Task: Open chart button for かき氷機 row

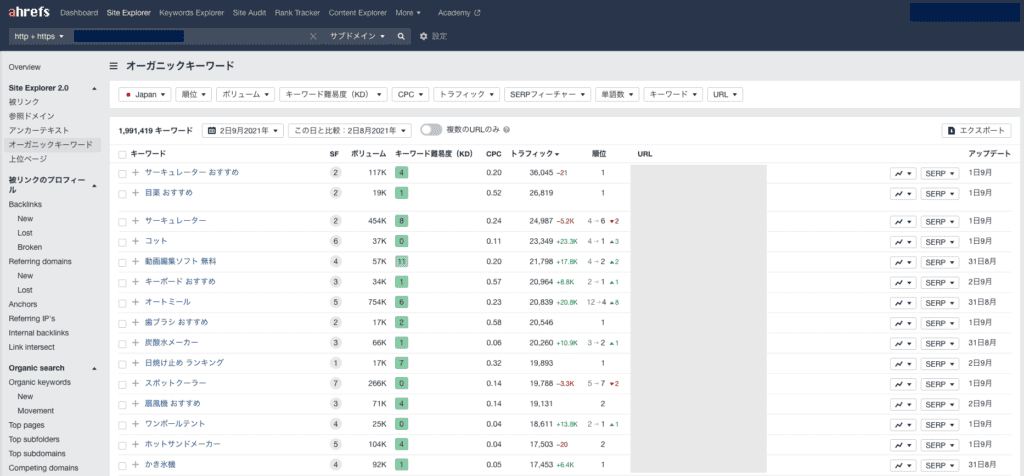Action: pos(903,466)
